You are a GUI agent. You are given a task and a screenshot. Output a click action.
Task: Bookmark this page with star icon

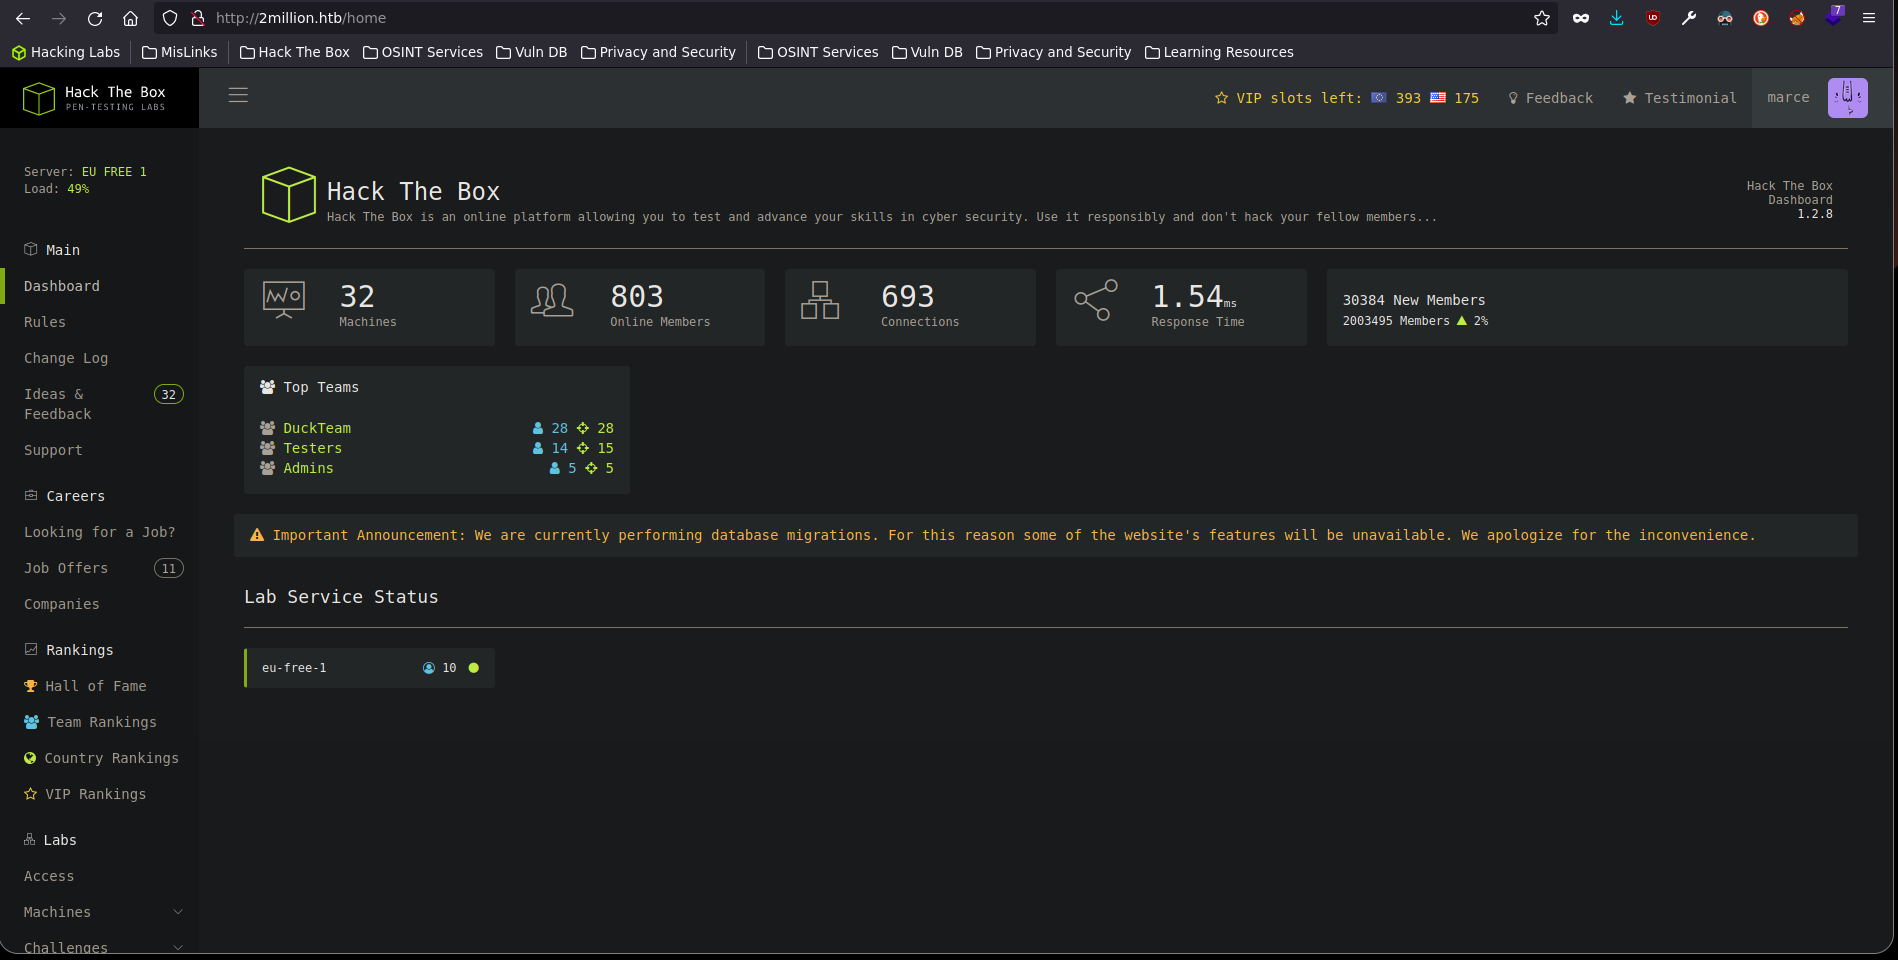[1542, 18]
